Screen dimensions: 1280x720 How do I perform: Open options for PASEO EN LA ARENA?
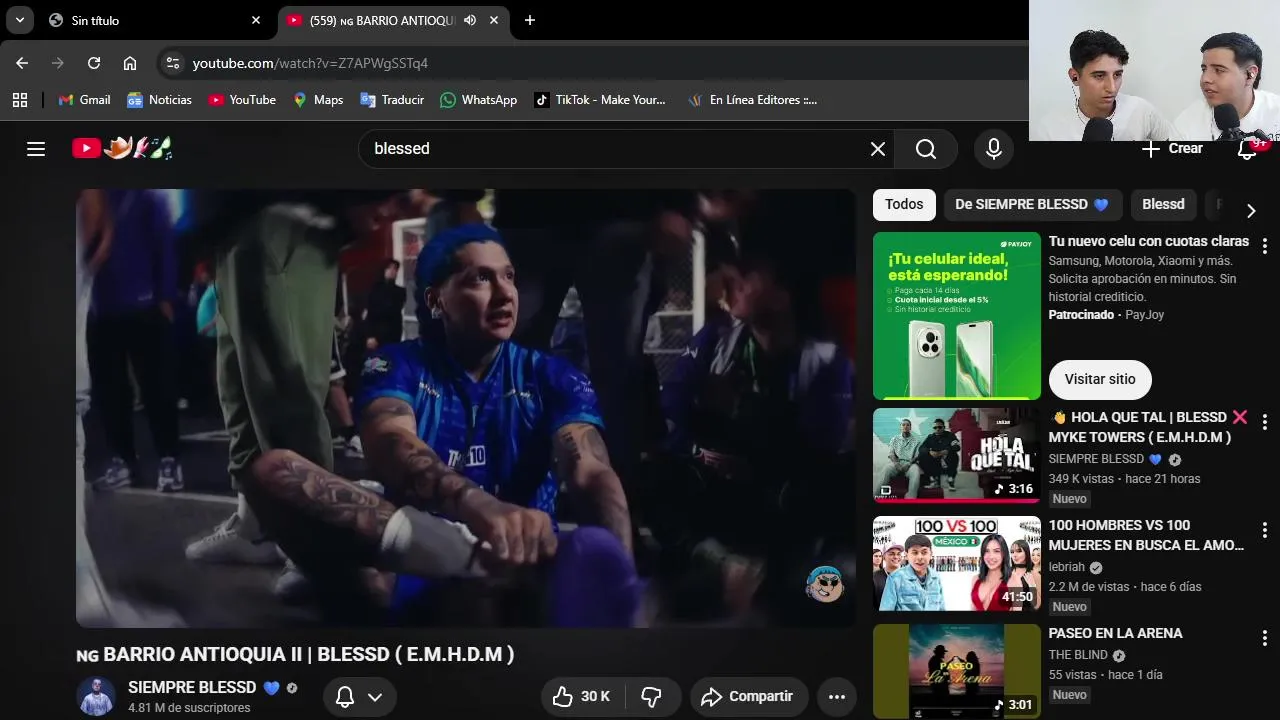tap(1264, 638)
